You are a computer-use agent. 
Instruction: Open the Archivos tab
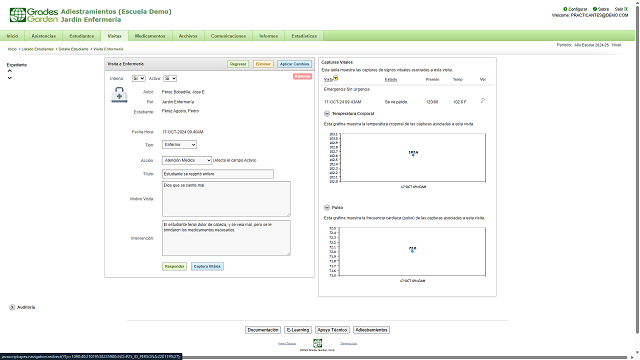(x=188, y=36)
